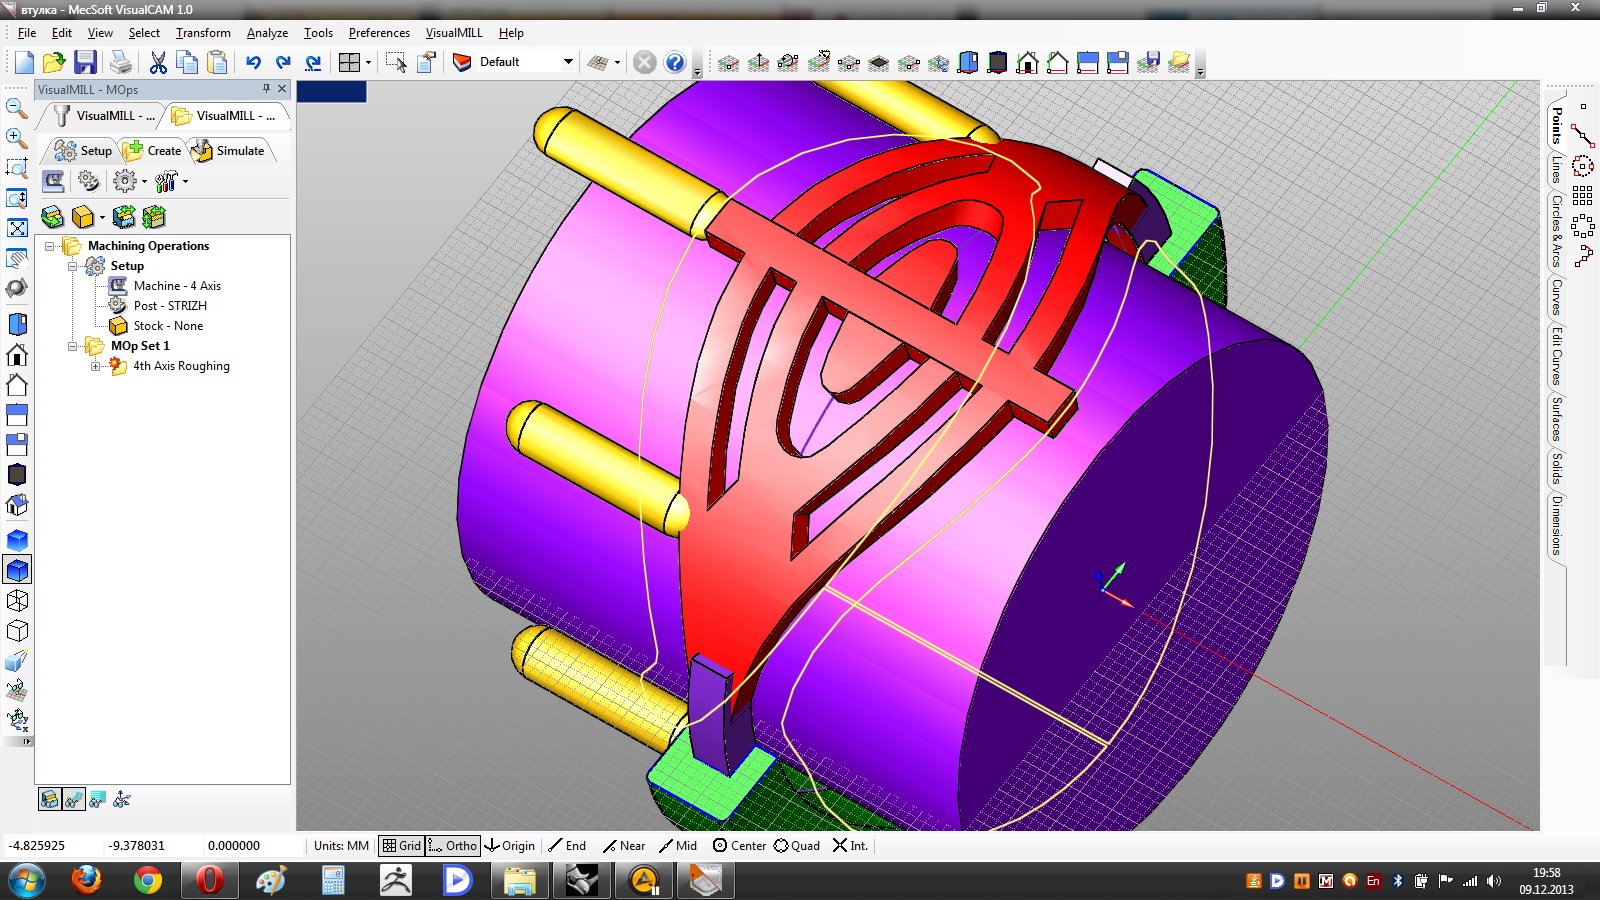This screenshot has width=1600, height=900.
Task: Click the stock box icon in MOps panel
Action: 83,217
